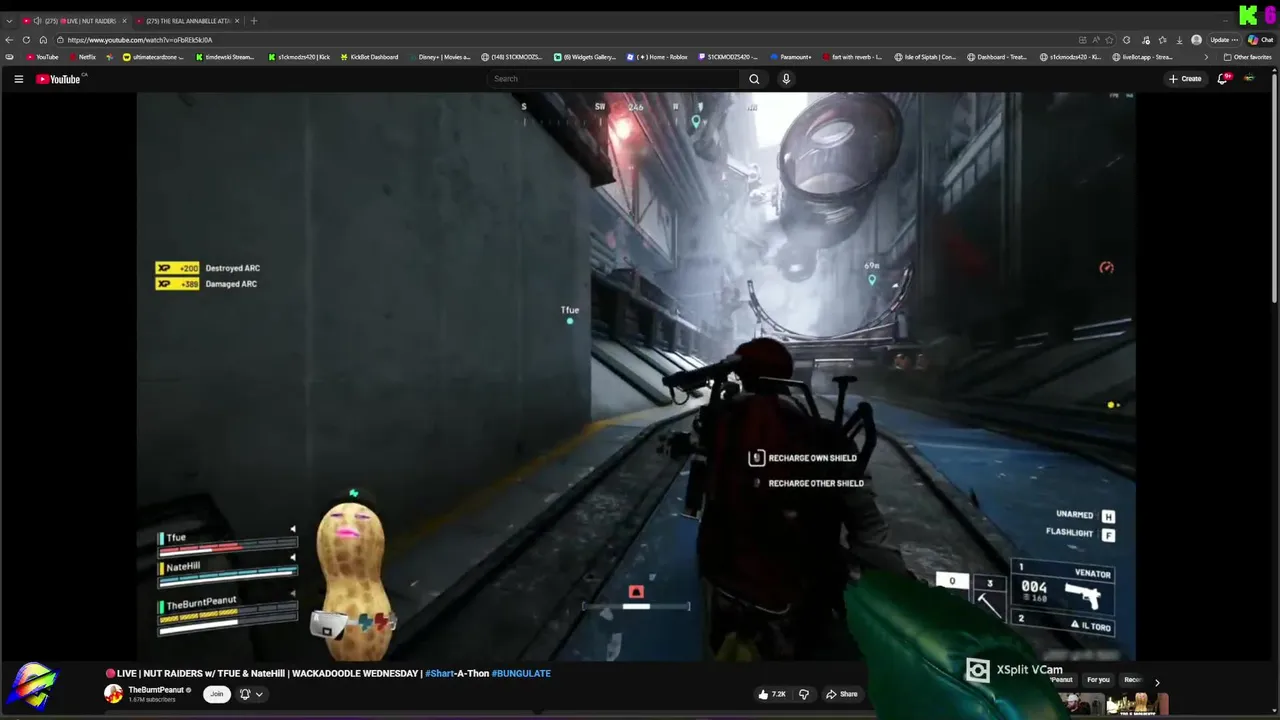The width and height of the screenshot is (1280, 720).
Task: Open the Widgets Gallery bookmark
Action: tap(585, 57)
